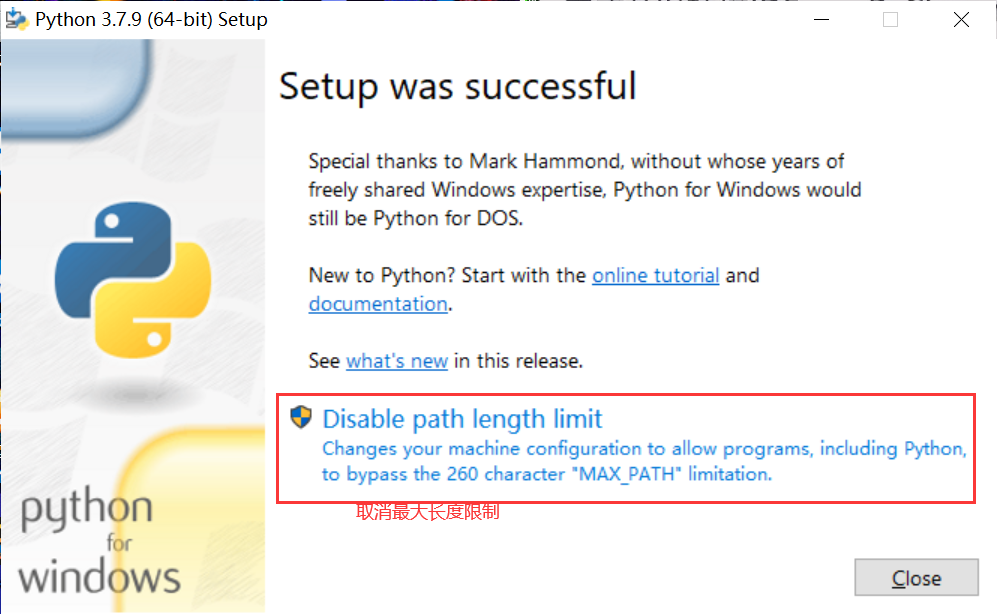Click the title bar reading Python 3.7.9 Setup
Screen dimensions: 997x614
point(150,19)
